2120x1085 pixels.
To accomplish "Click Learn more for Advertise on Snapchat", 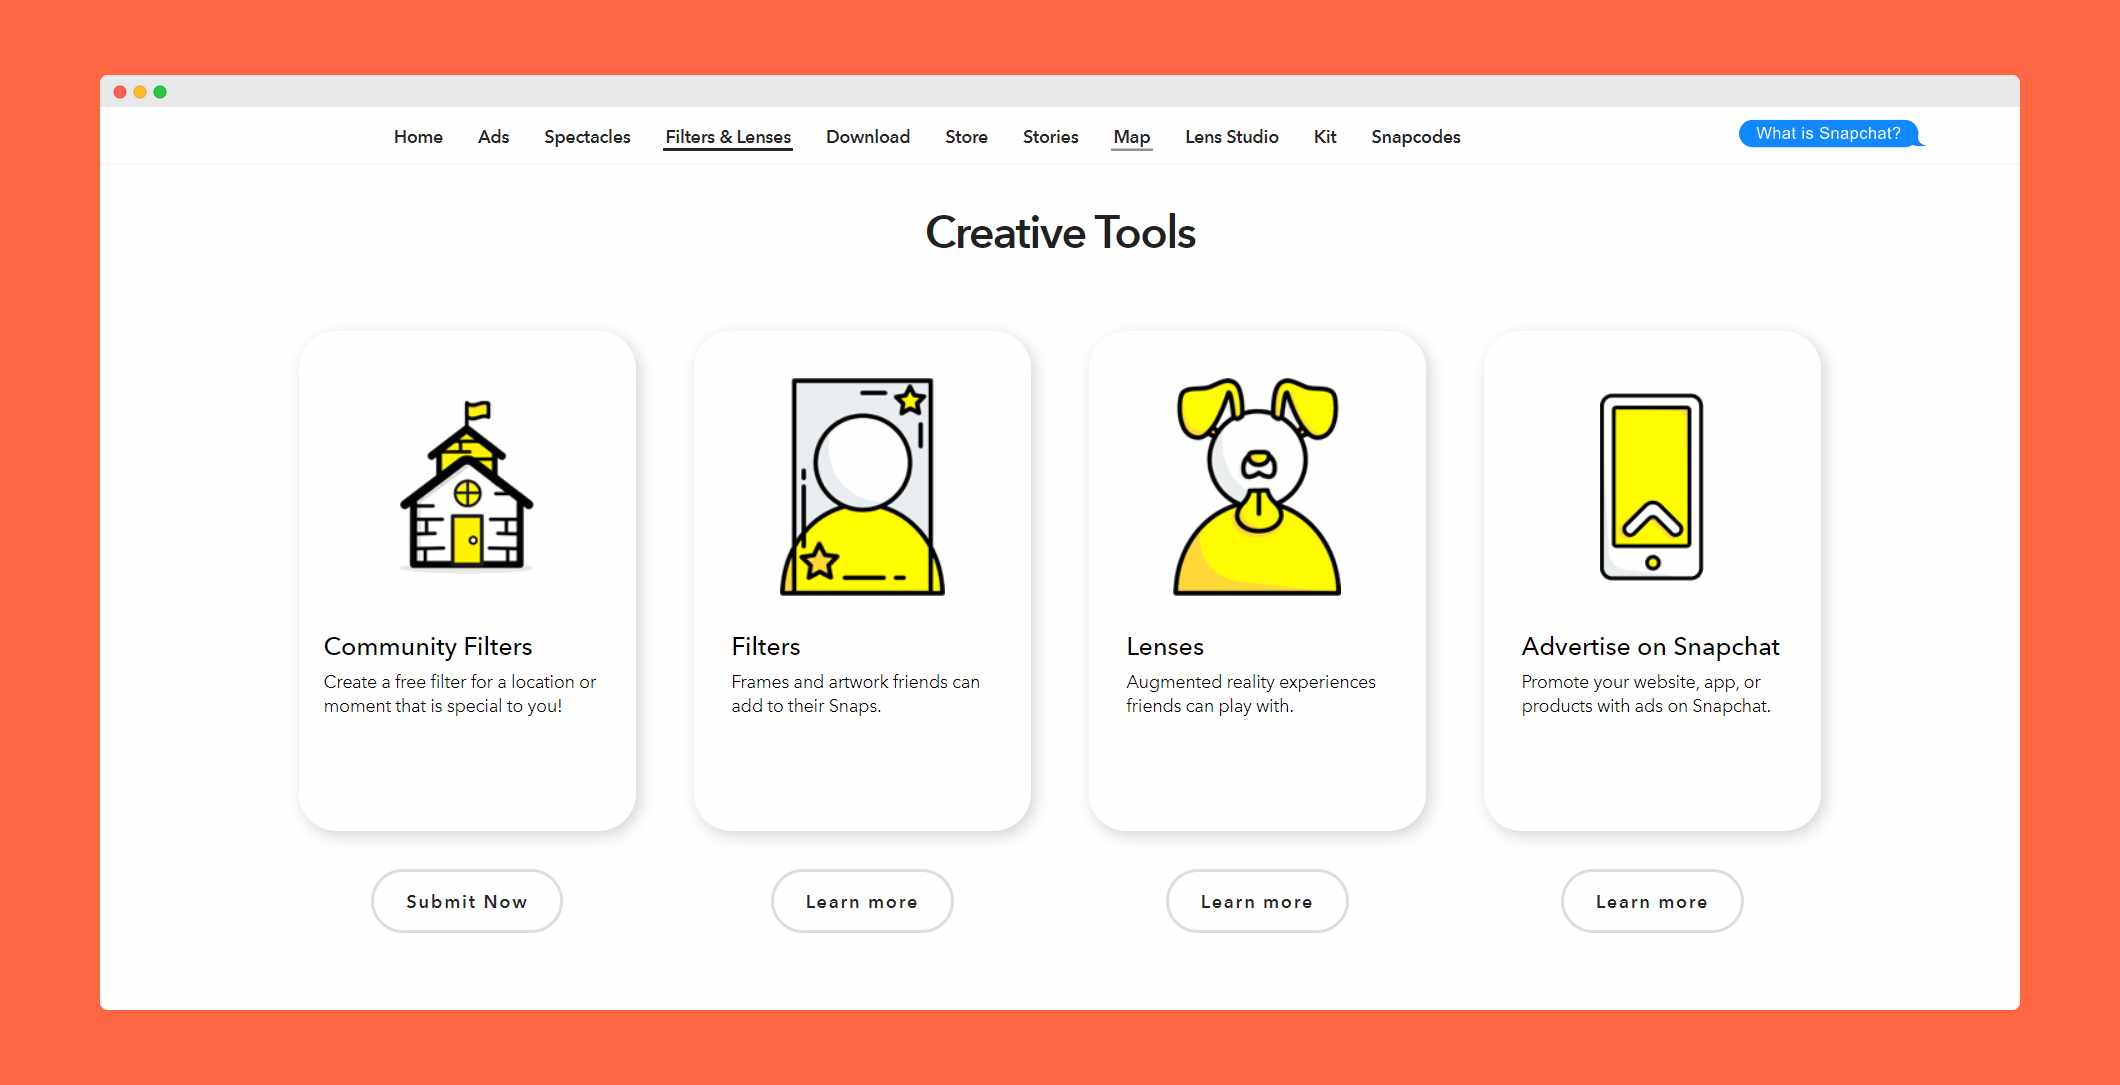I will tap(1651, 901).
